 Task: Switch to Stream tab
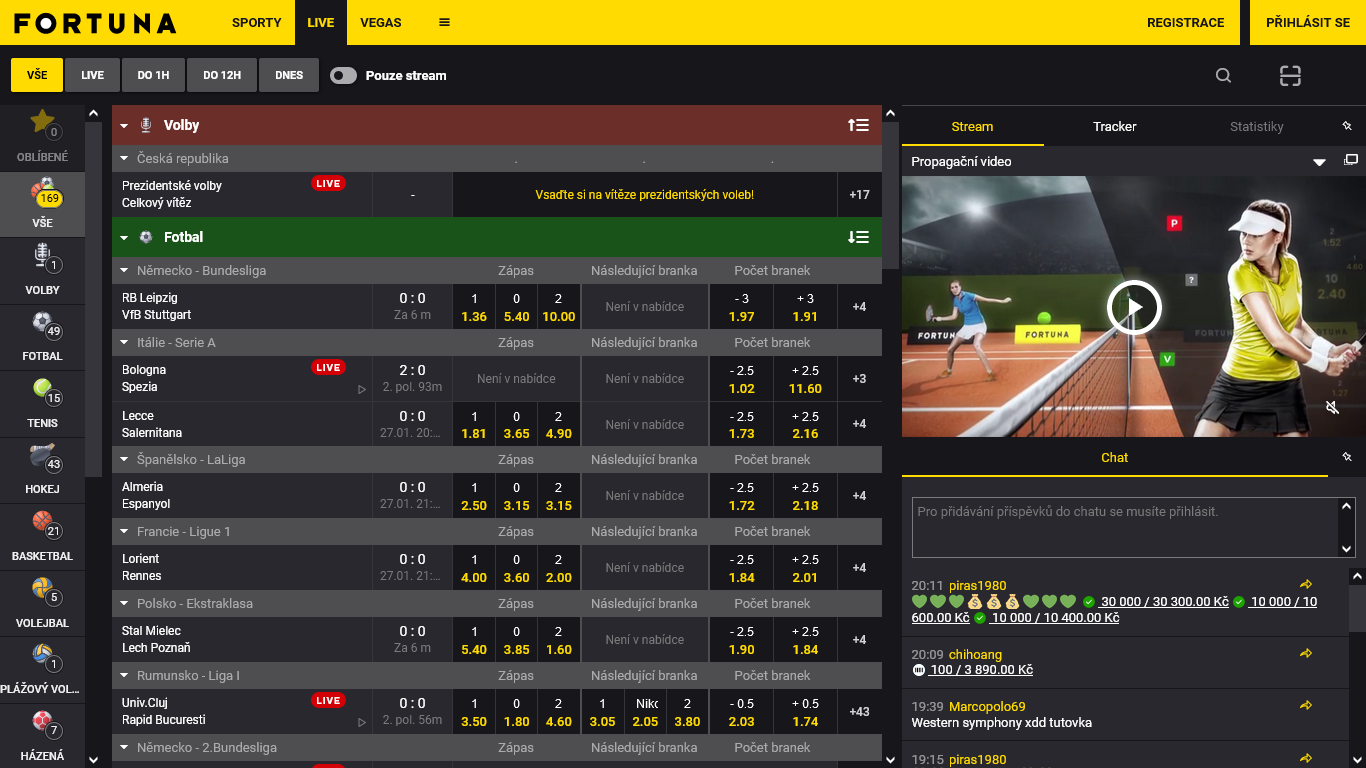(x=972, y=126)
